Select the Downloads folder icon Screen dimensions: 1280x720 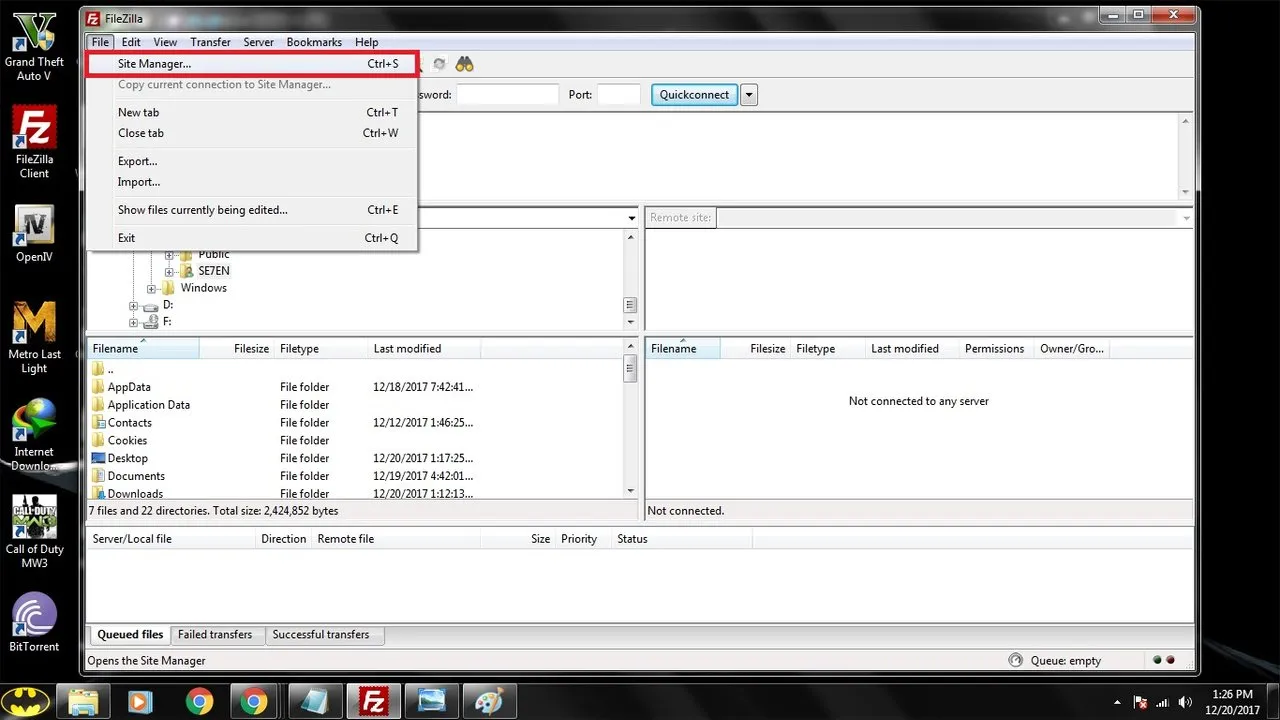pos(98,493)
